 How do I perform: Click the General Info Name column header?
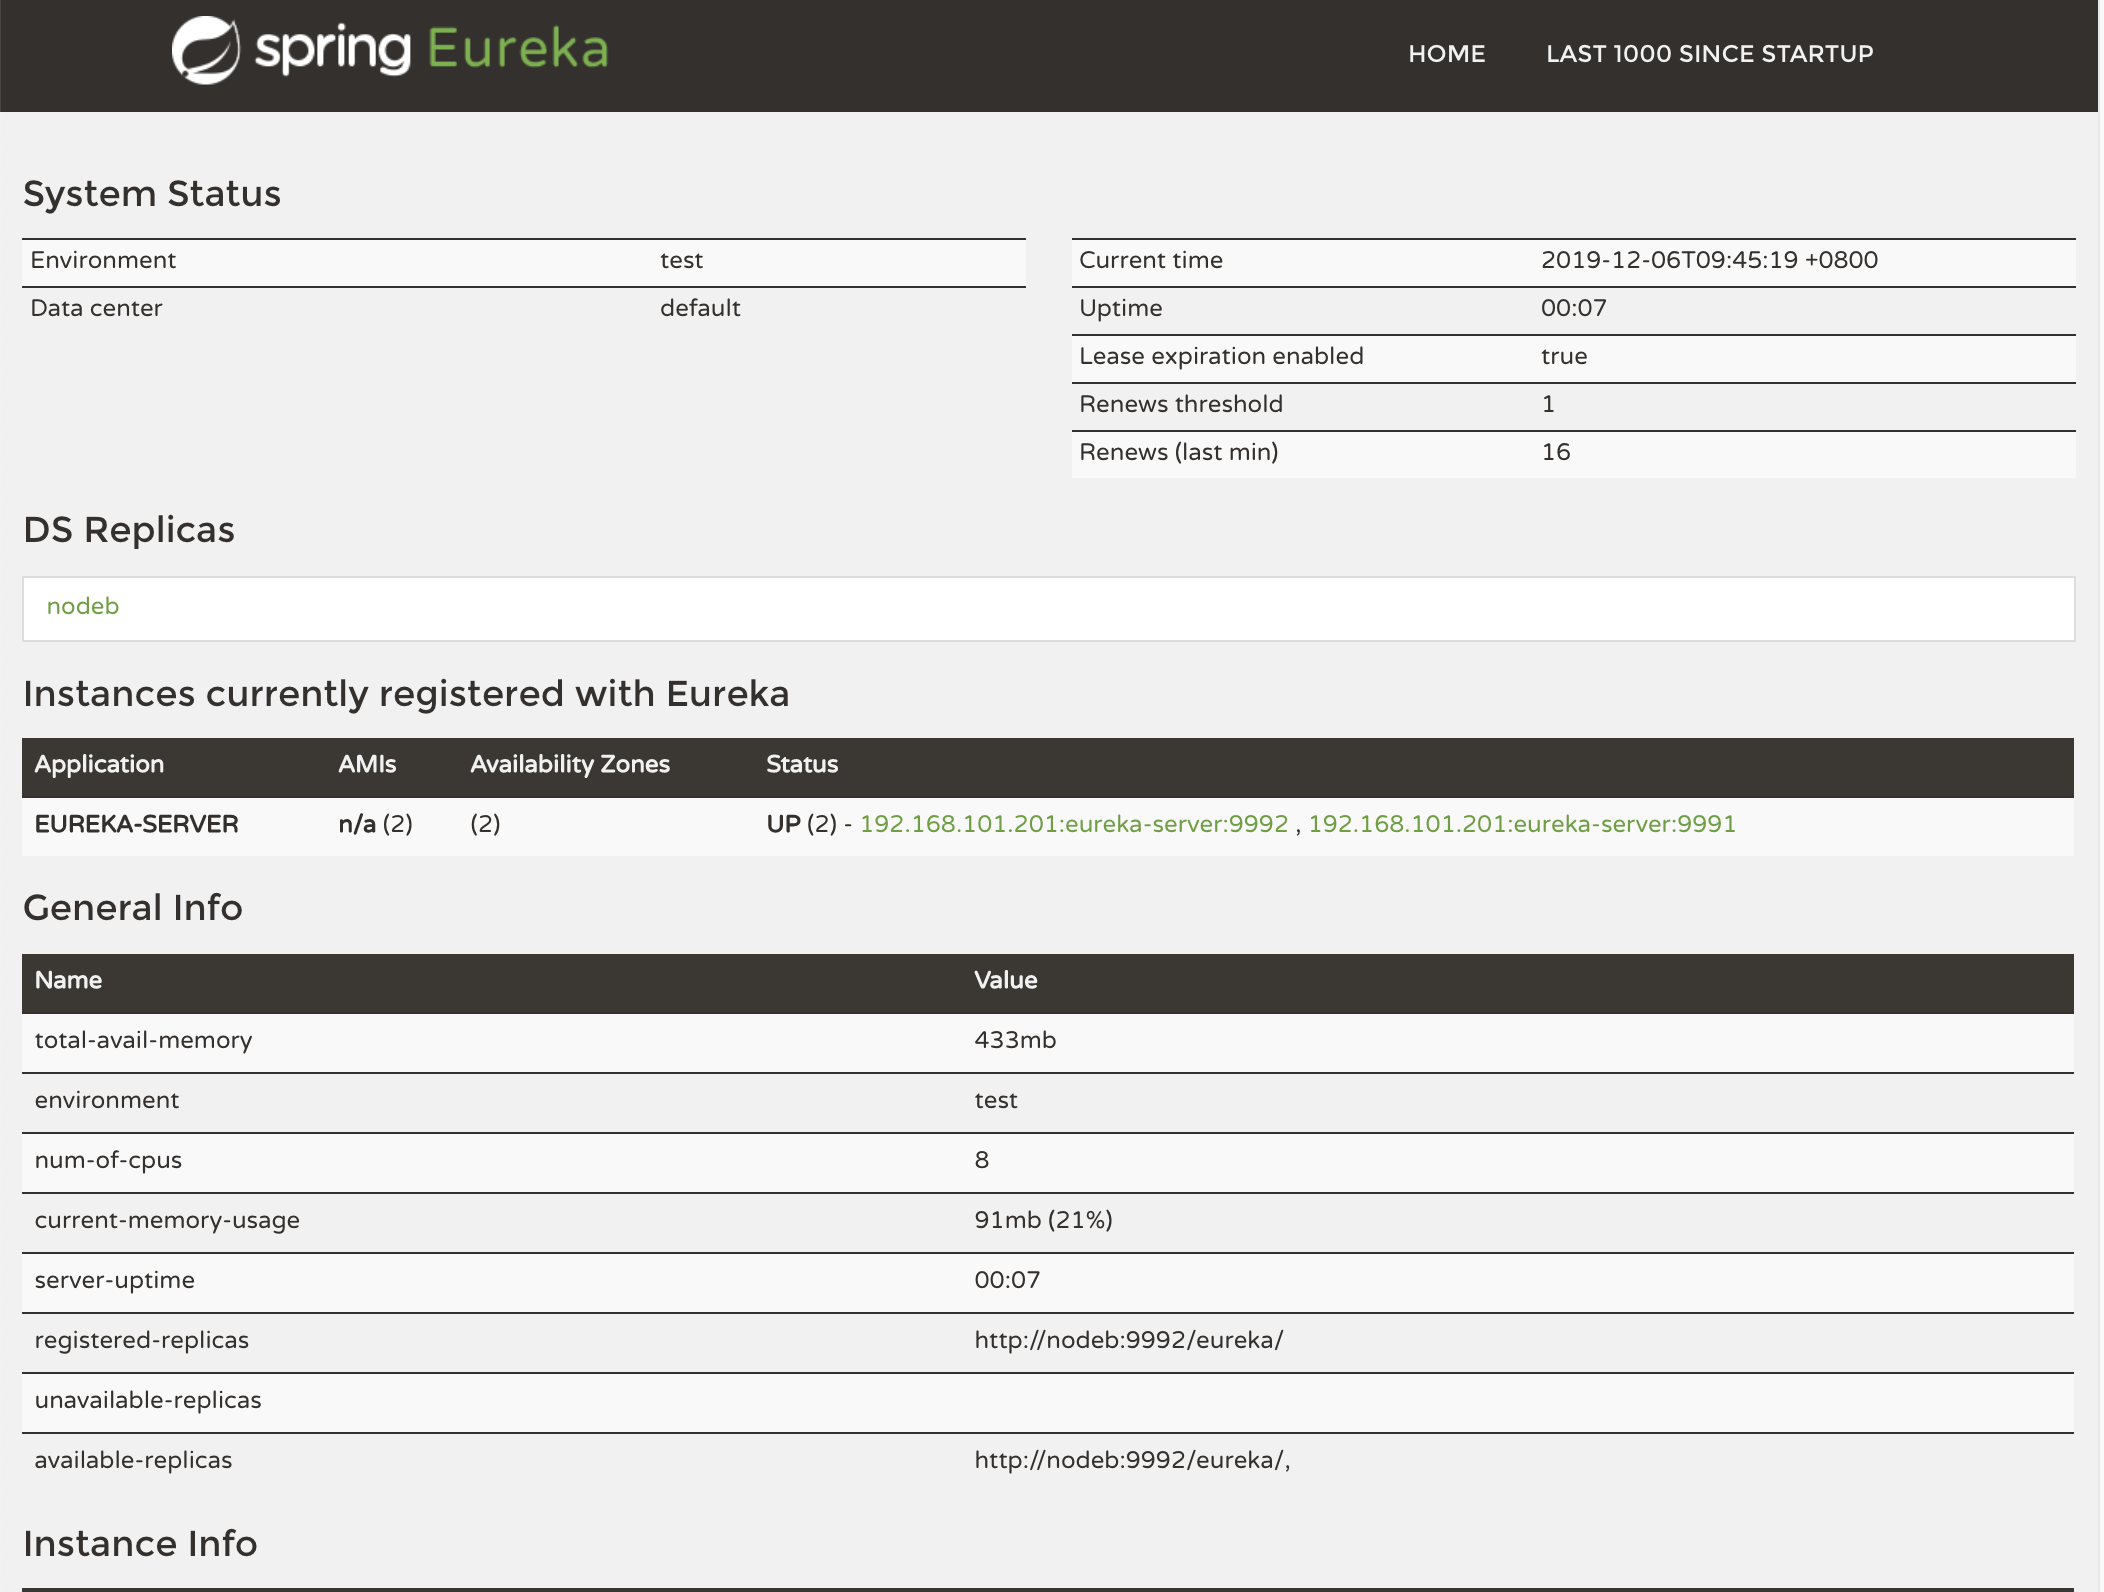click(68, 981)
